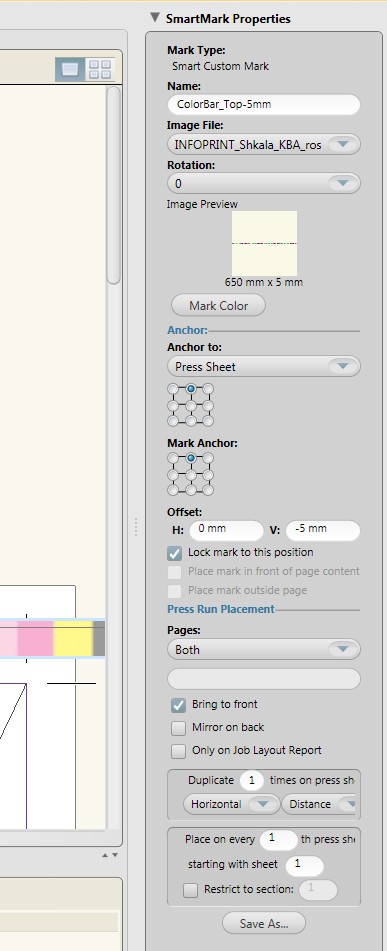Image resolution: width=387 pixels, height=951 pixels.
Task: Enable Mirror on back option
Action: click(x=178, y=728)
